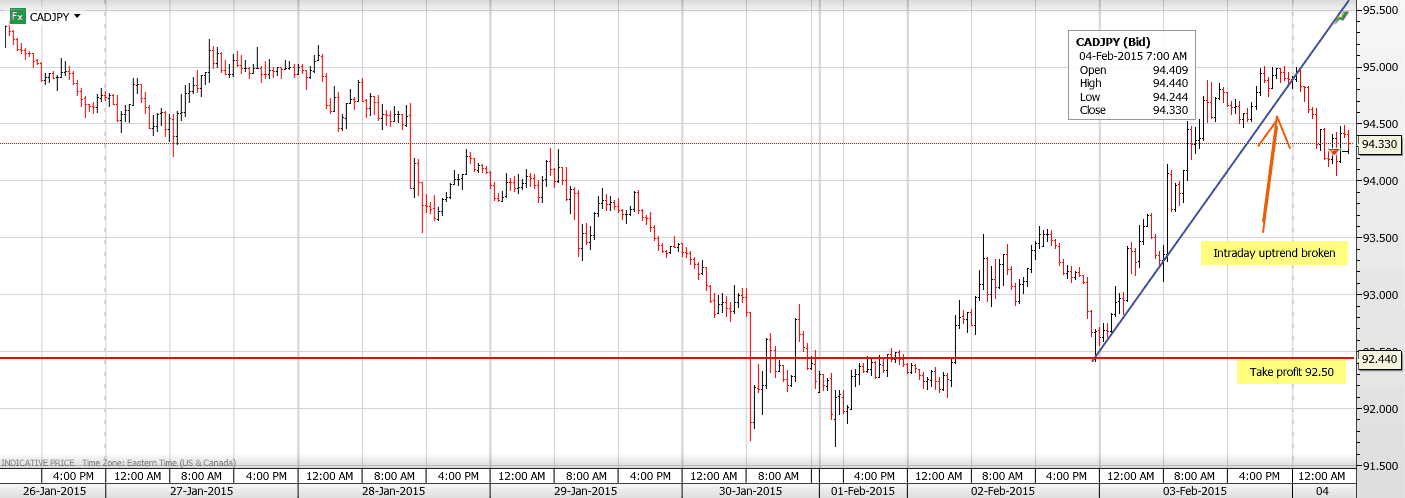Open the CADJPY symbol dropdown arrow

78,16
